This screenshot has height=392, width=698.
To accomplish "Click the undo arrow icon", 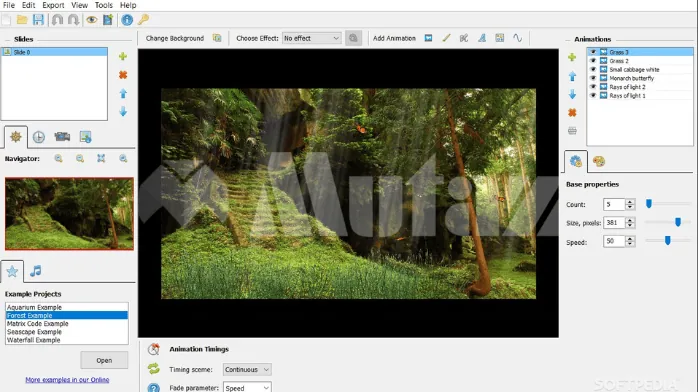I will (x=57, y=20).
